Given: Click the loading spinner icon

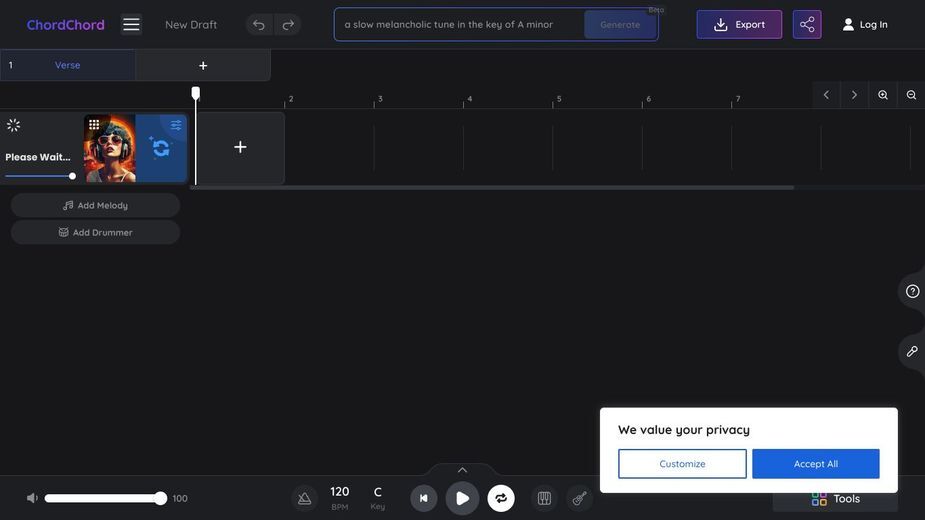Looking at the screenshot, I should pyautogui.click(x=14, y=125).
